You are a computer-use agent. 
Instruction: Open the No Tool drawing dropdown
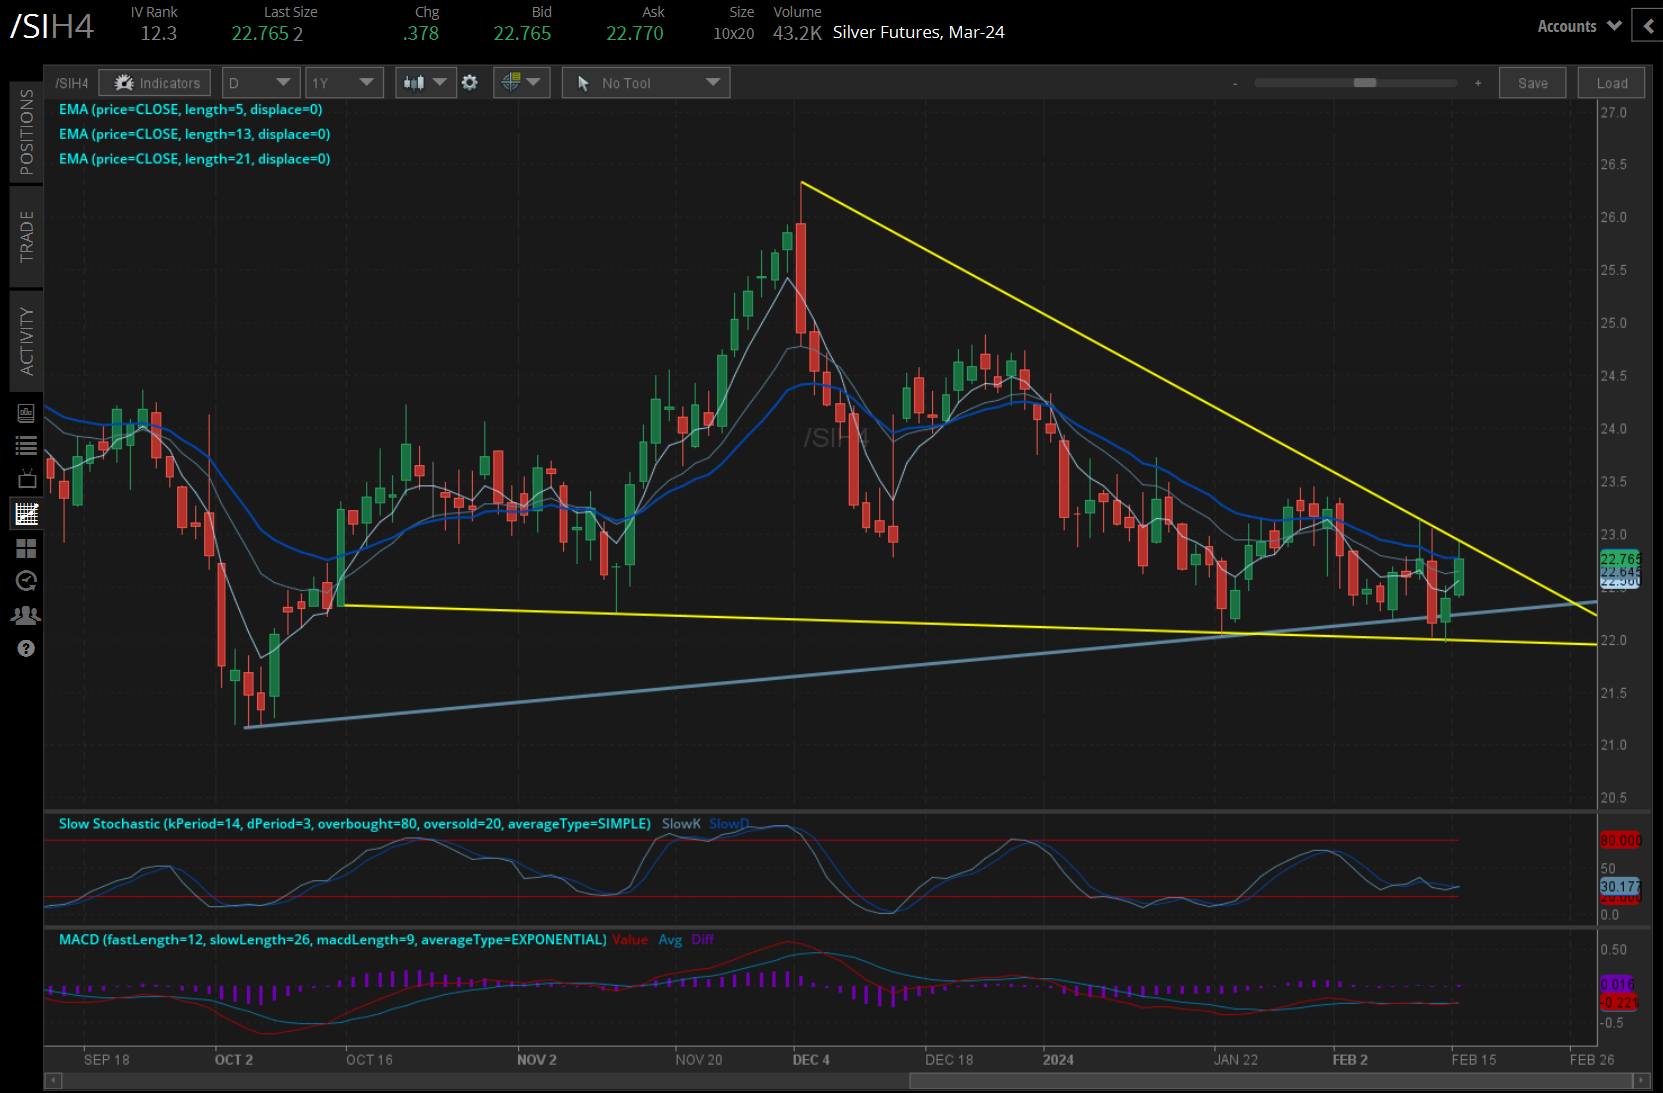[x=646, y=83]
